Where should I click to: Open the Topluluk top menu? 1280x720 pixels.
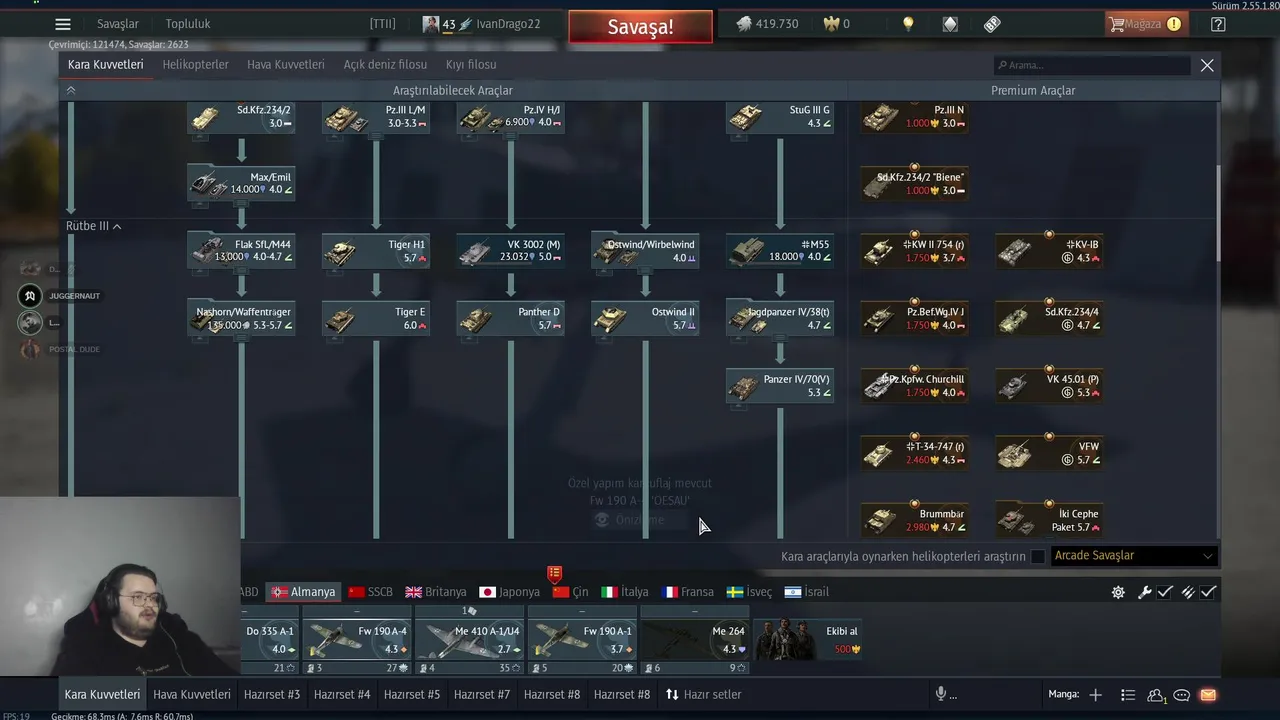click(188, 24)
